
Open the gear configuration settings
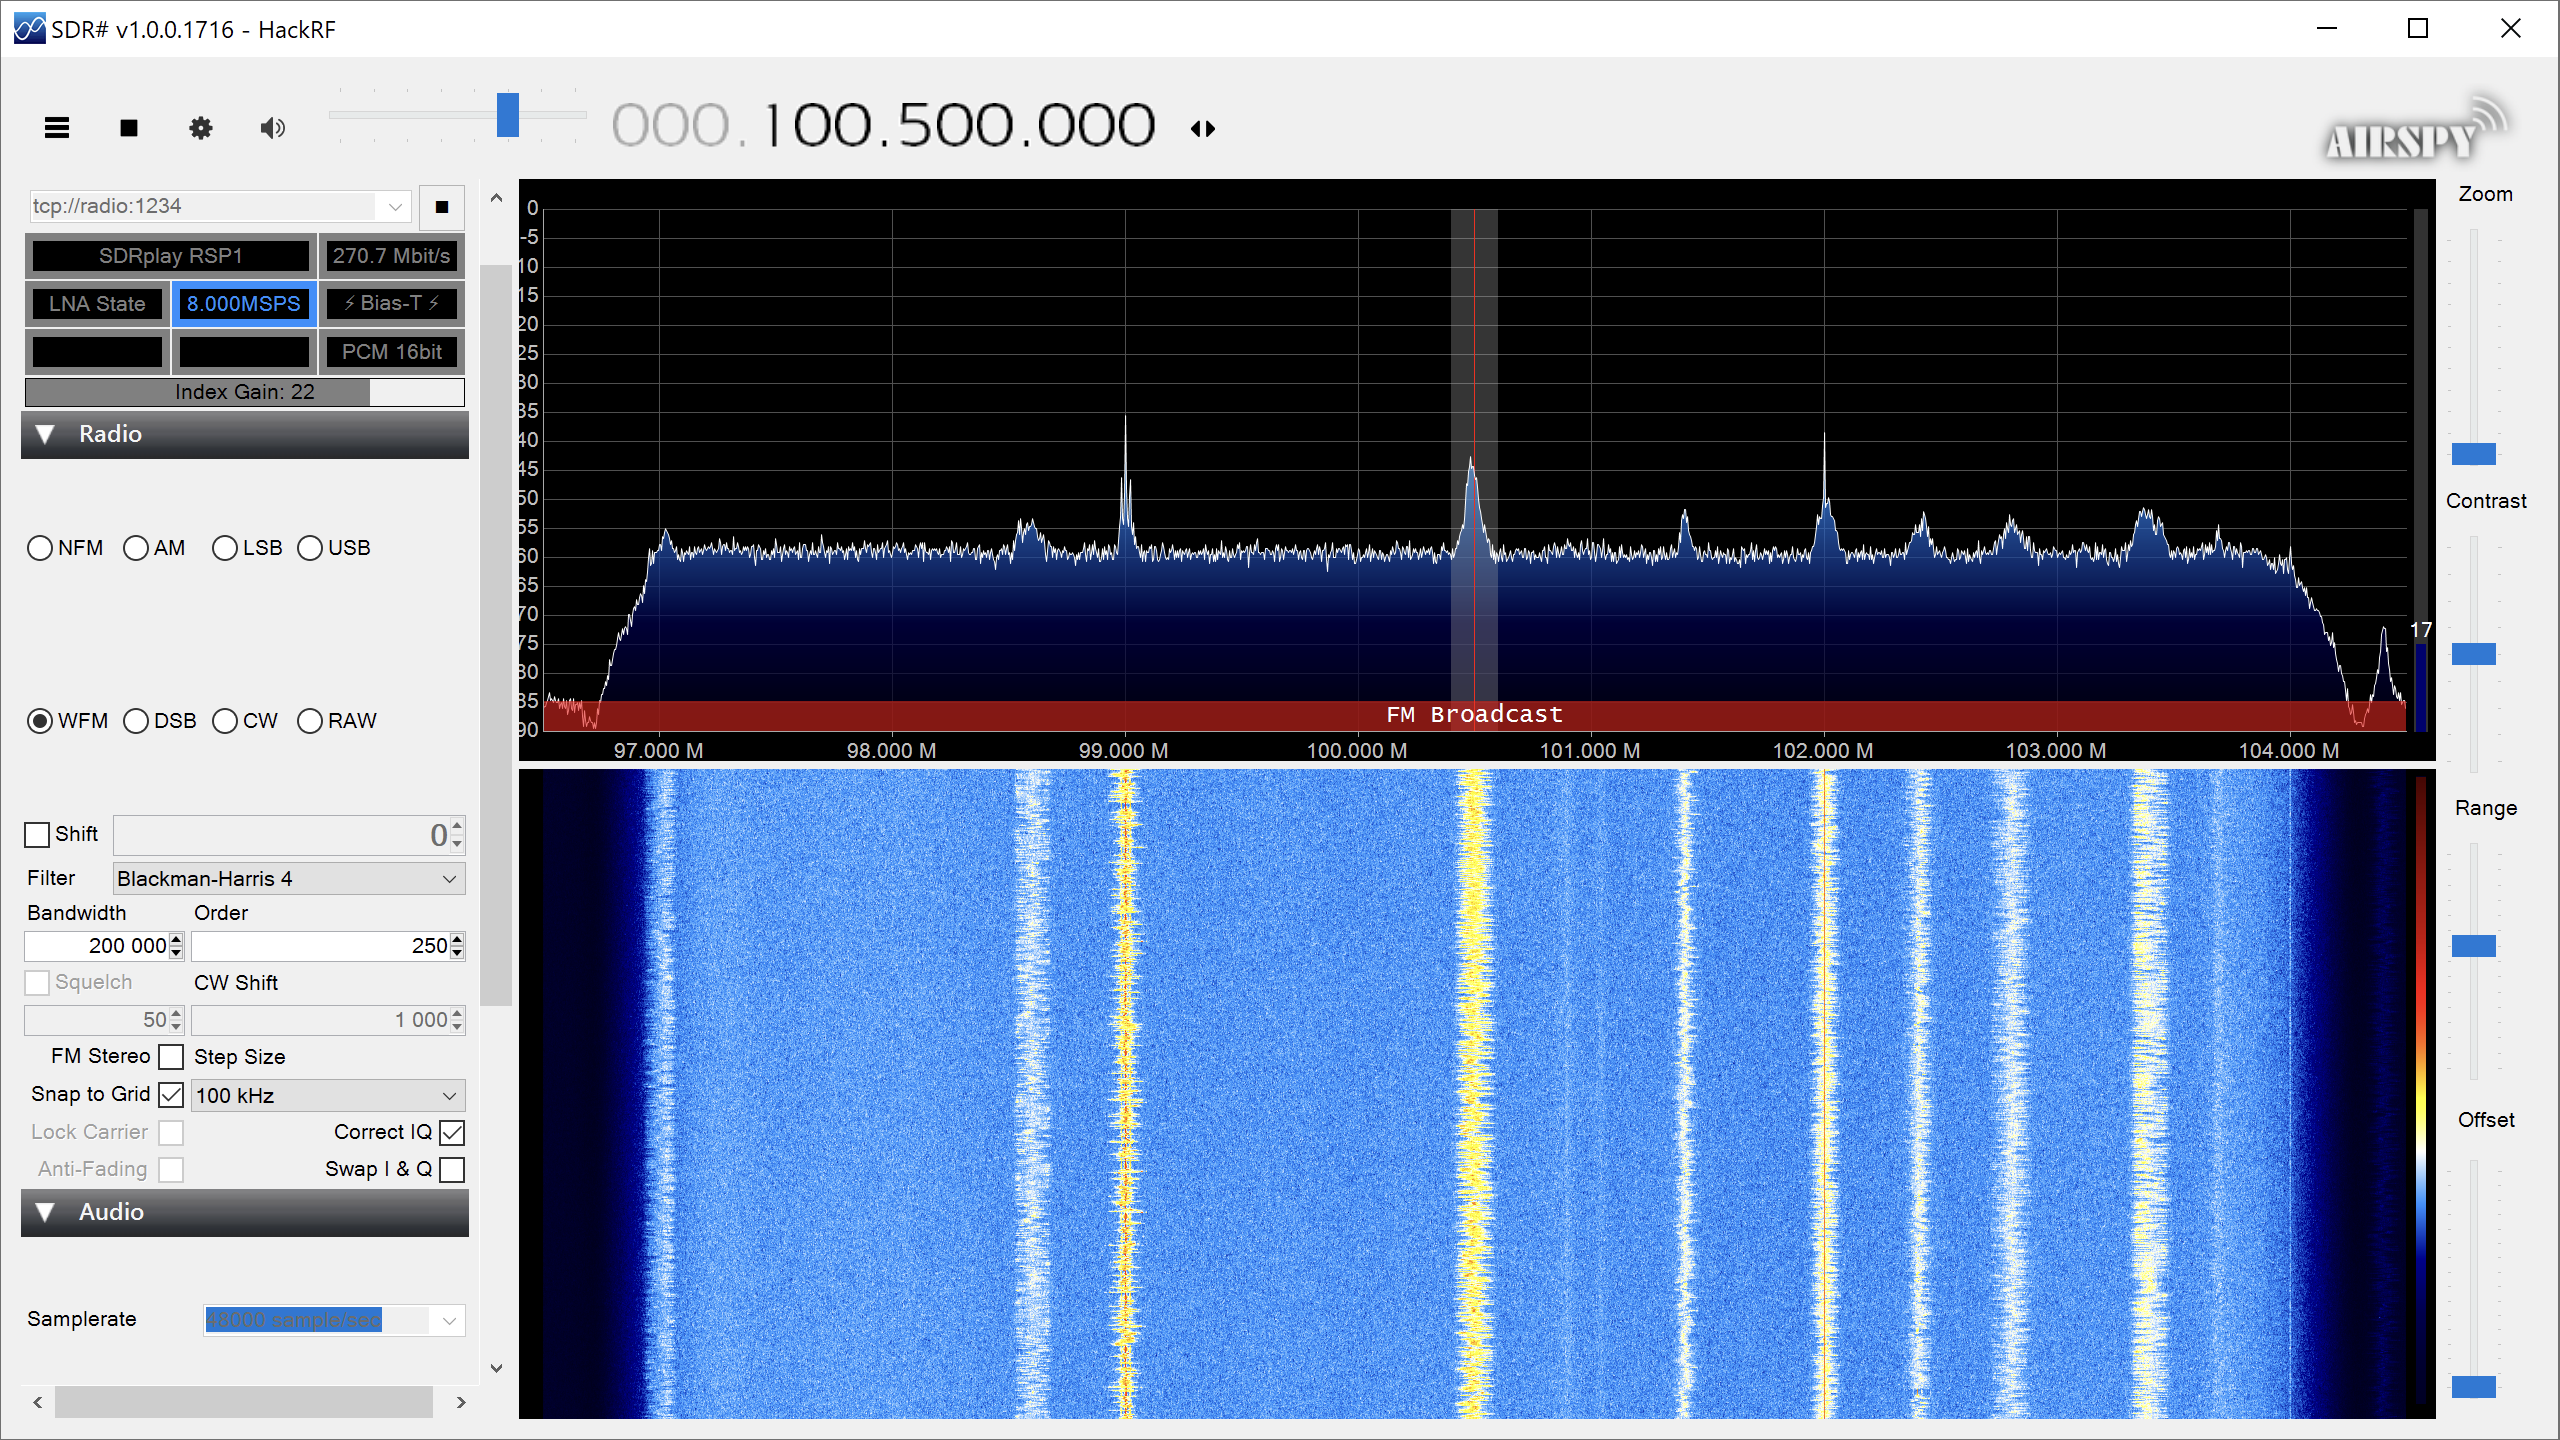[201, 128]
